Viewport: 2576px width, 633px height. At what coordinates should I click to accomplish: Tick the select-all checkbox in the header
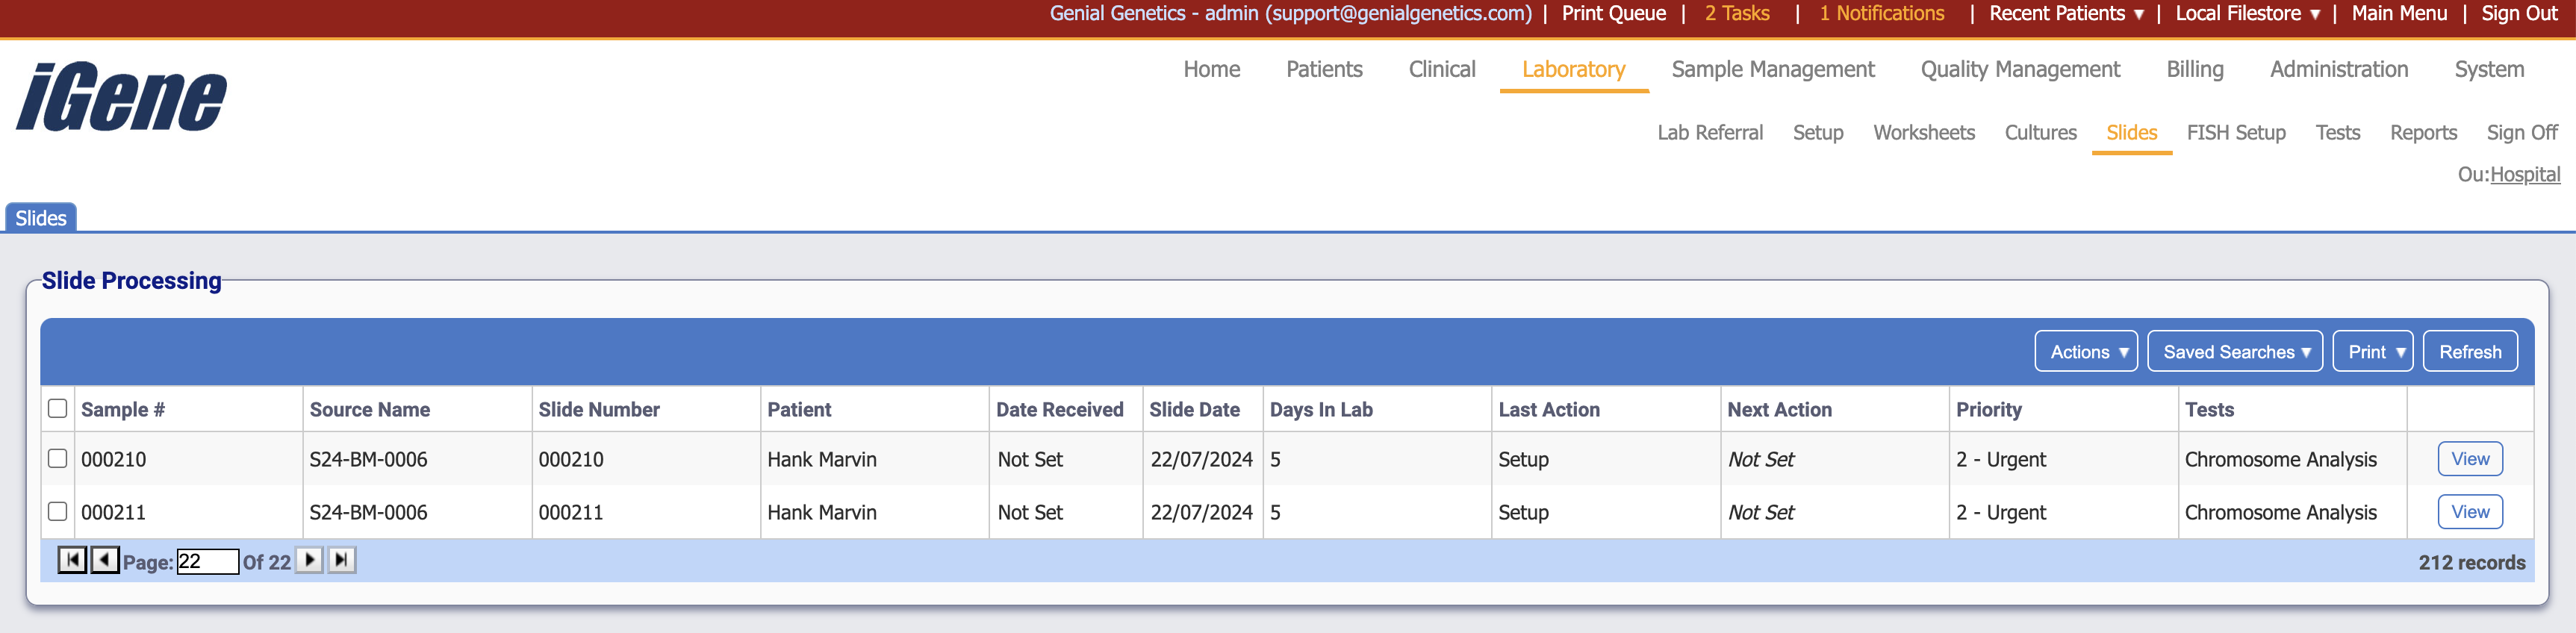pyautogui.click(x=58, y=408)
